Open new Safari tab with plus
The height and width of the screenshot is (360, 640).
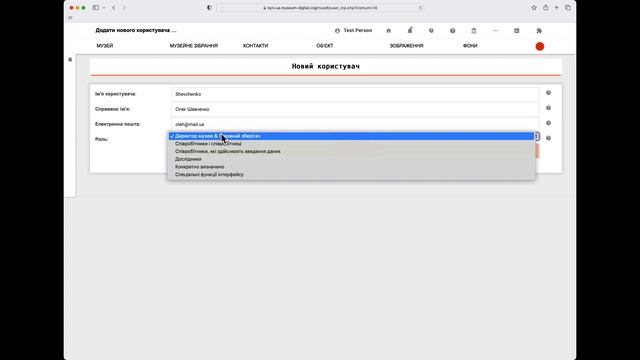pyautogui.click(x=556, y=7)
